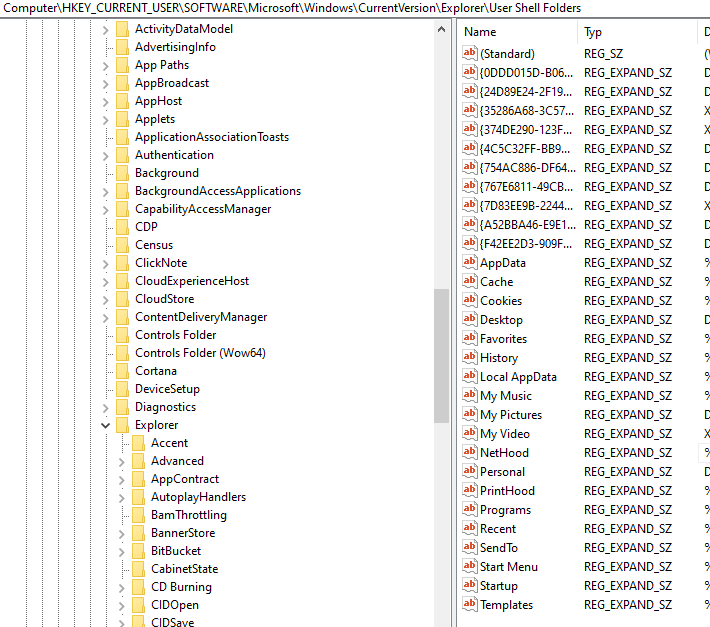Click the ab icon for My Music
This screenshot has width=710, height=627.
click(x=470, y=395)
